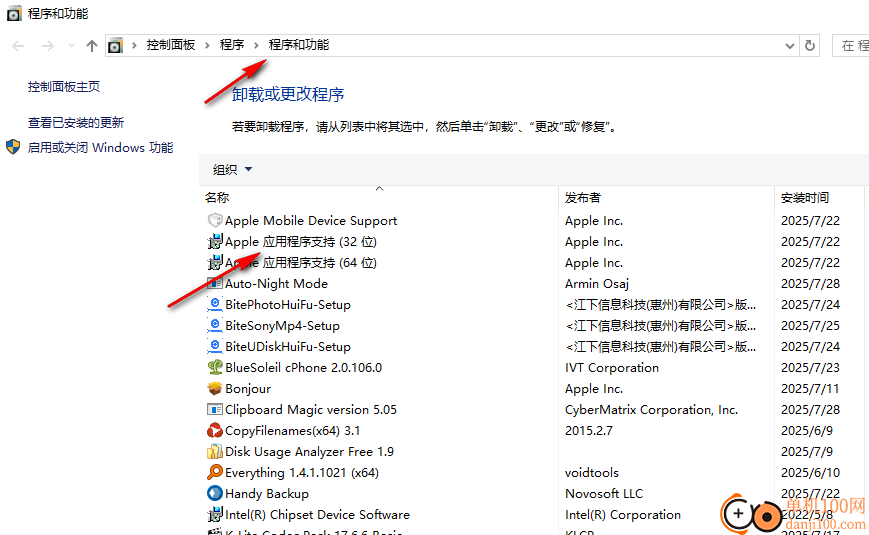Select BiteUDiskHuiFu-Setup entry
The image size is (869, 535).
(x=288, y=347)
